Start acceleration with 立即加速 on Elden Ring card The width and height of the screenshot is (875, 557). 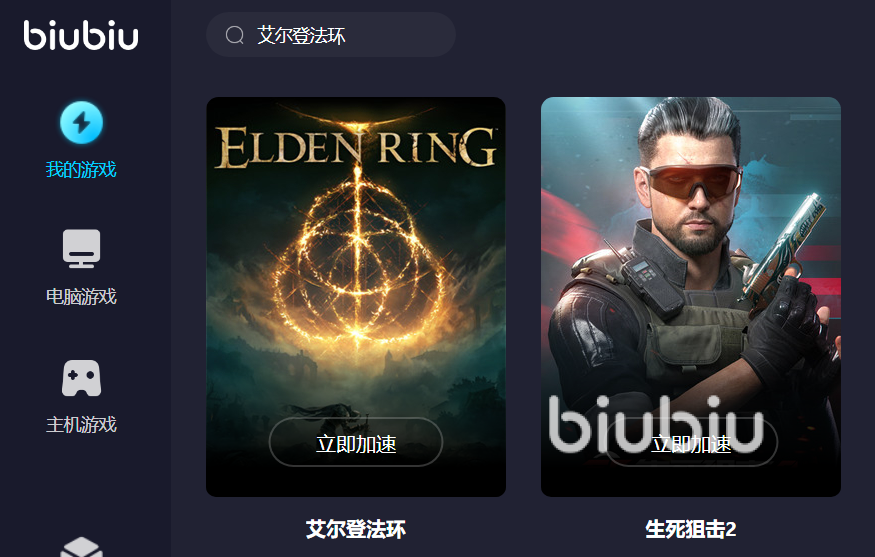[x=356, y=442]
